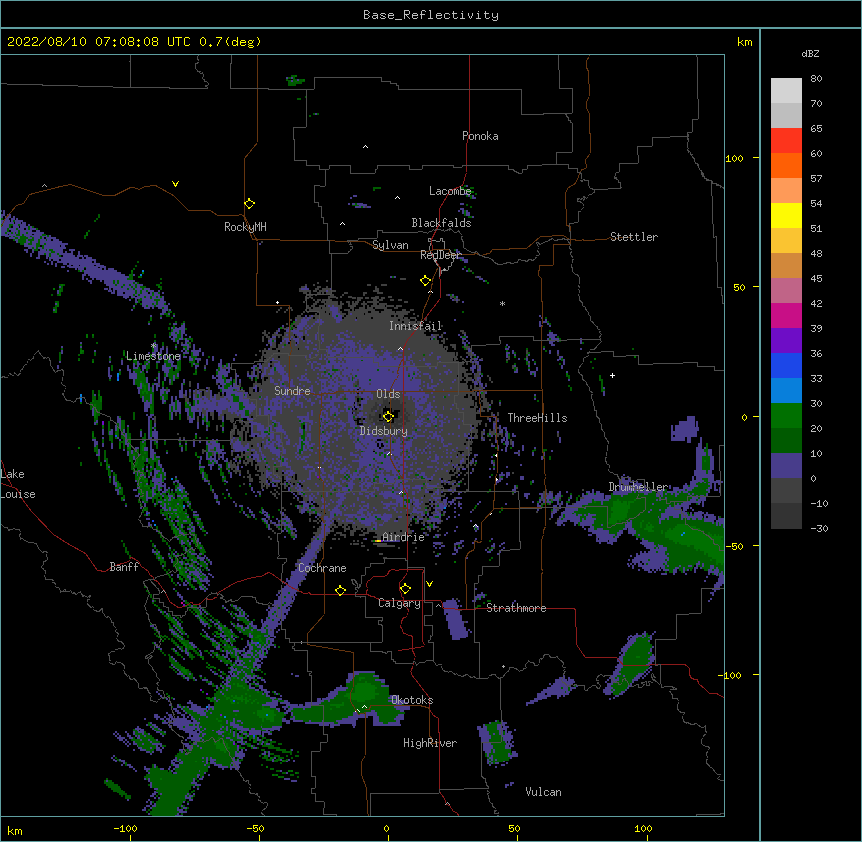Screen dimensions: 862x842
Task: Click the Stettler city label
Action: pos(634,237)
